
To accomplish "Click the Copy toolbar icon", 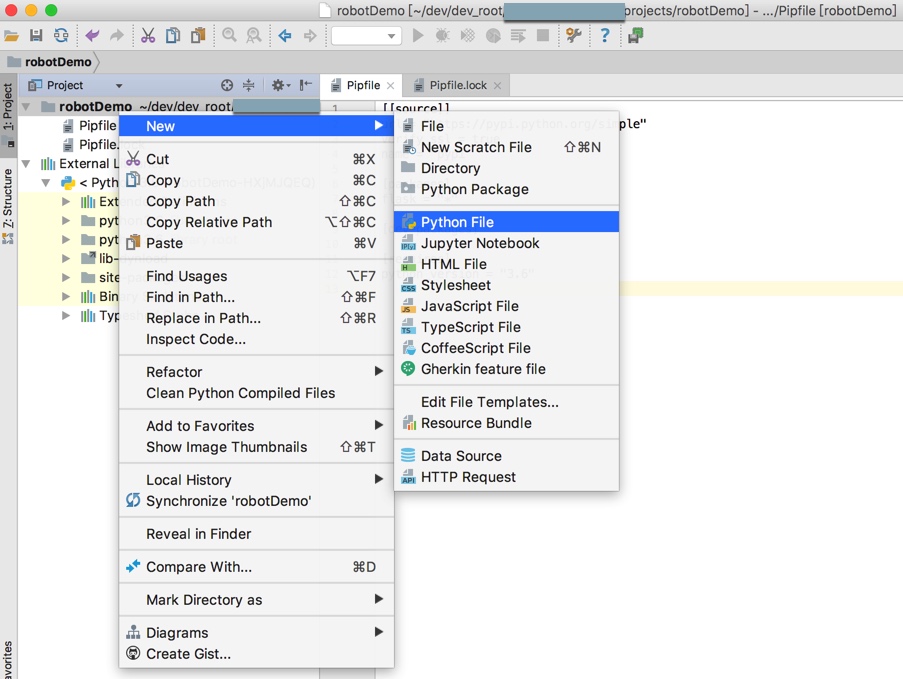I will [173, 36].
